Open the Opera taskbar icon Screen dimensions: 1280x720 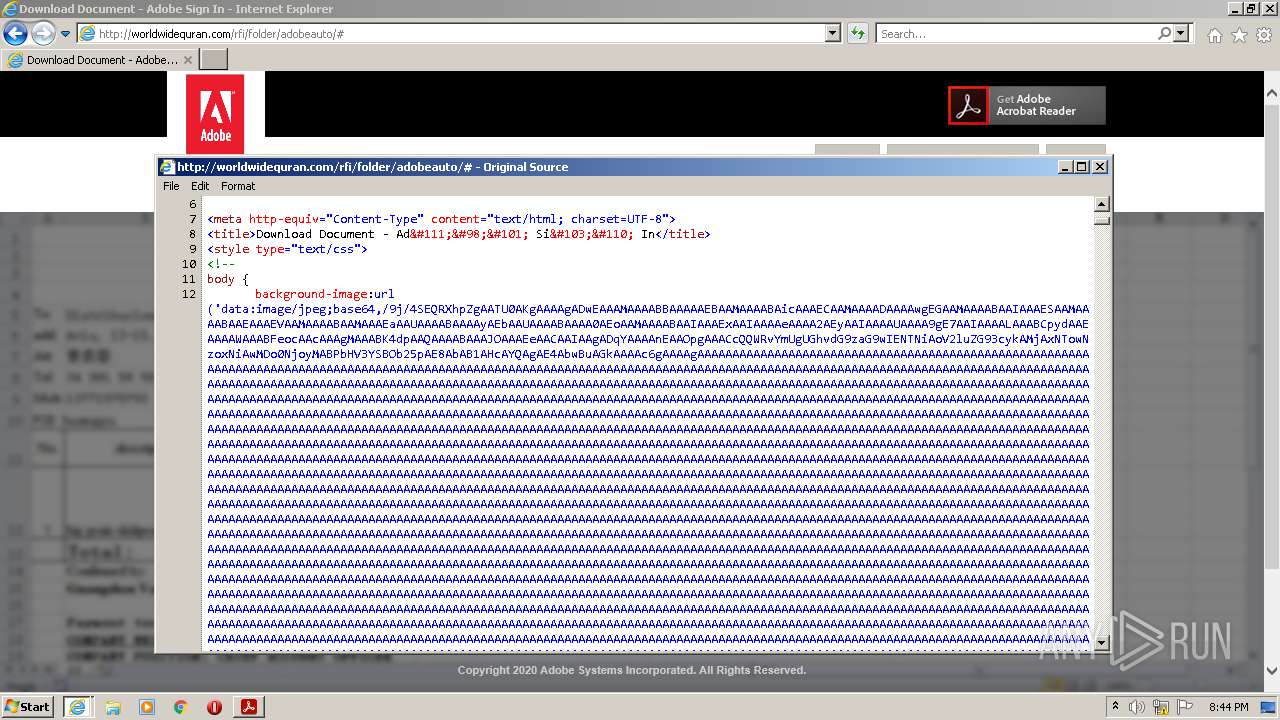(x=214, y=707)
